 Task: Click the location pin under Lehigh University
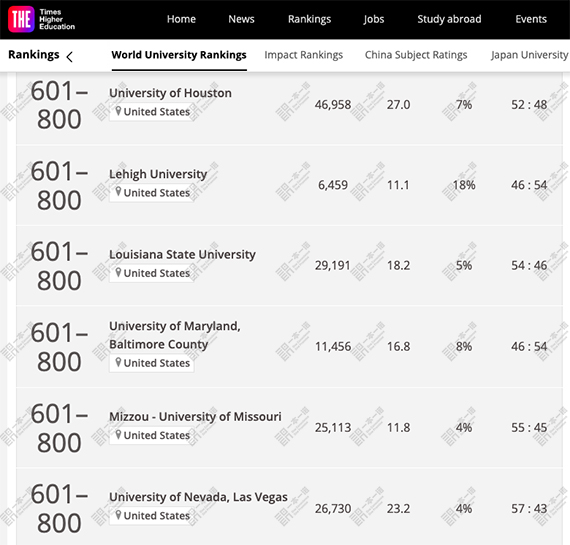tap(118, 192)
